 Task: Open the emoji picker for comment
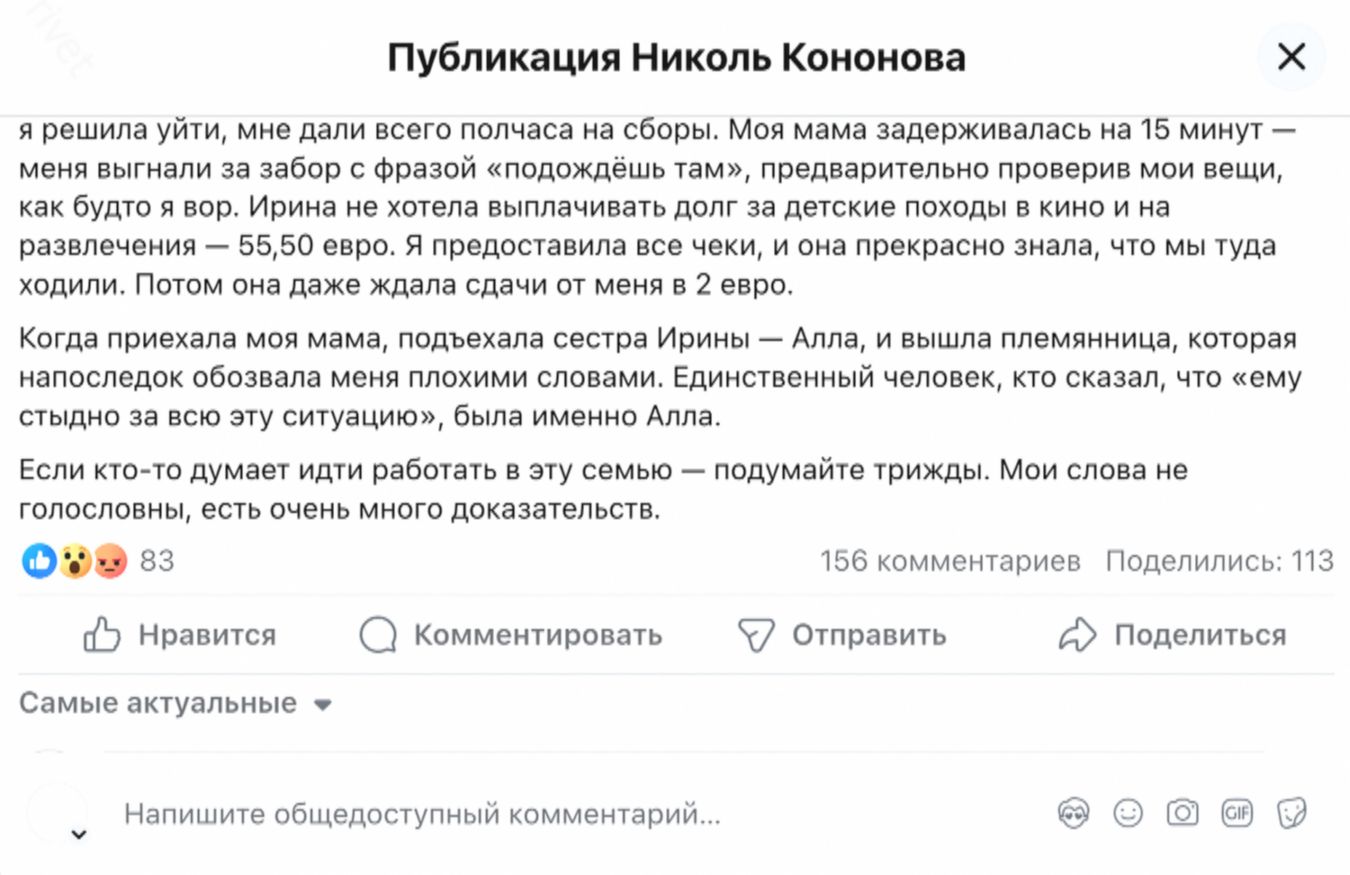(x=1128, y=813)
